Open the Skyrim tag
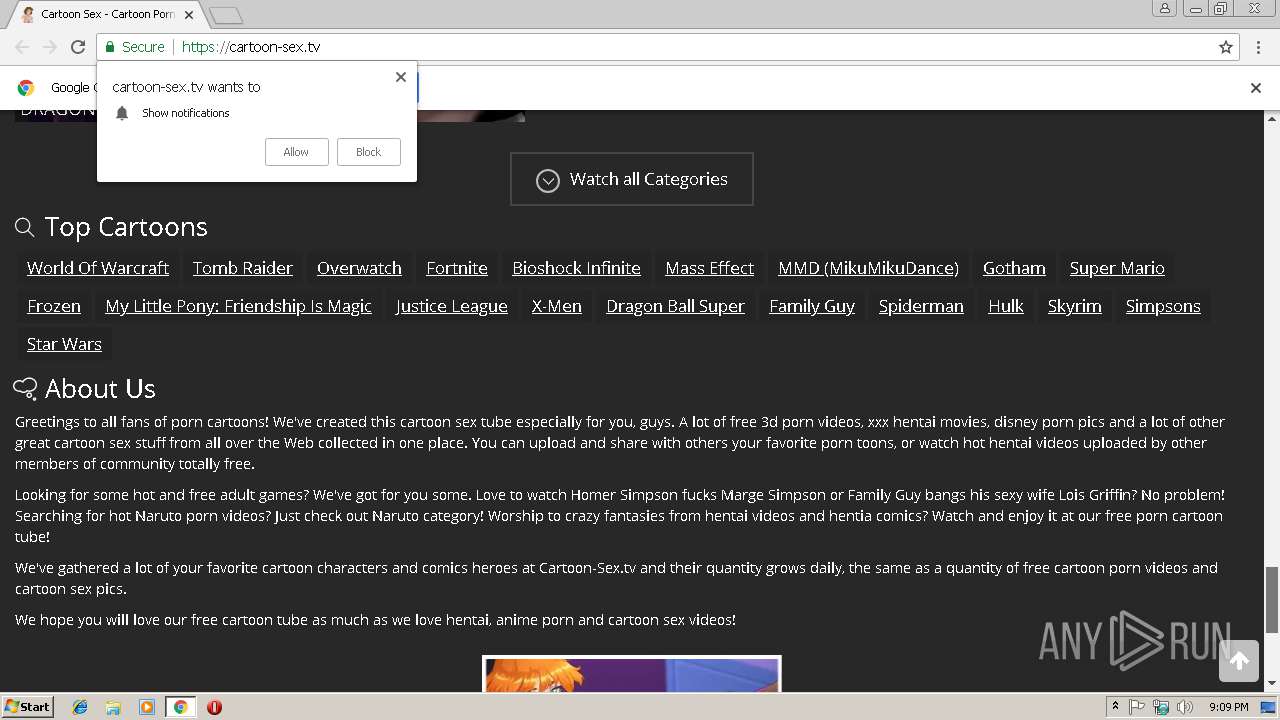Viewport: 1280px width, 720px height. 1075,306
